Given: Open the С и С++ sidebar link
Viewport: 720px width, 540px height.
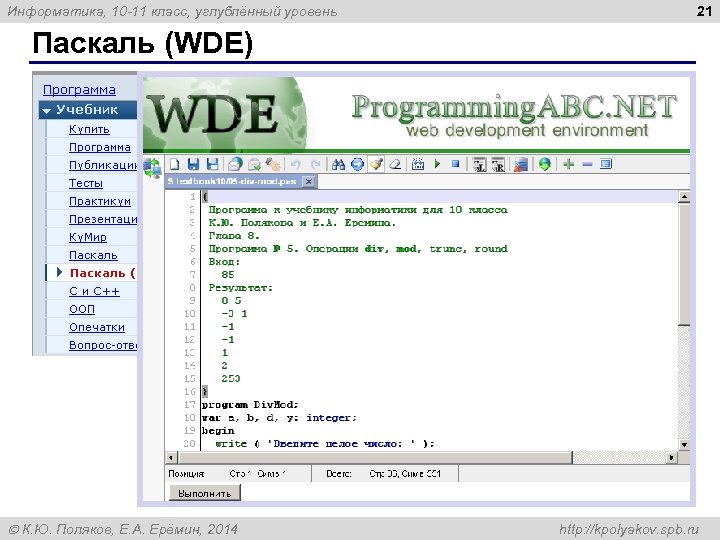Looking at the screenshot, I should point(94,292).
